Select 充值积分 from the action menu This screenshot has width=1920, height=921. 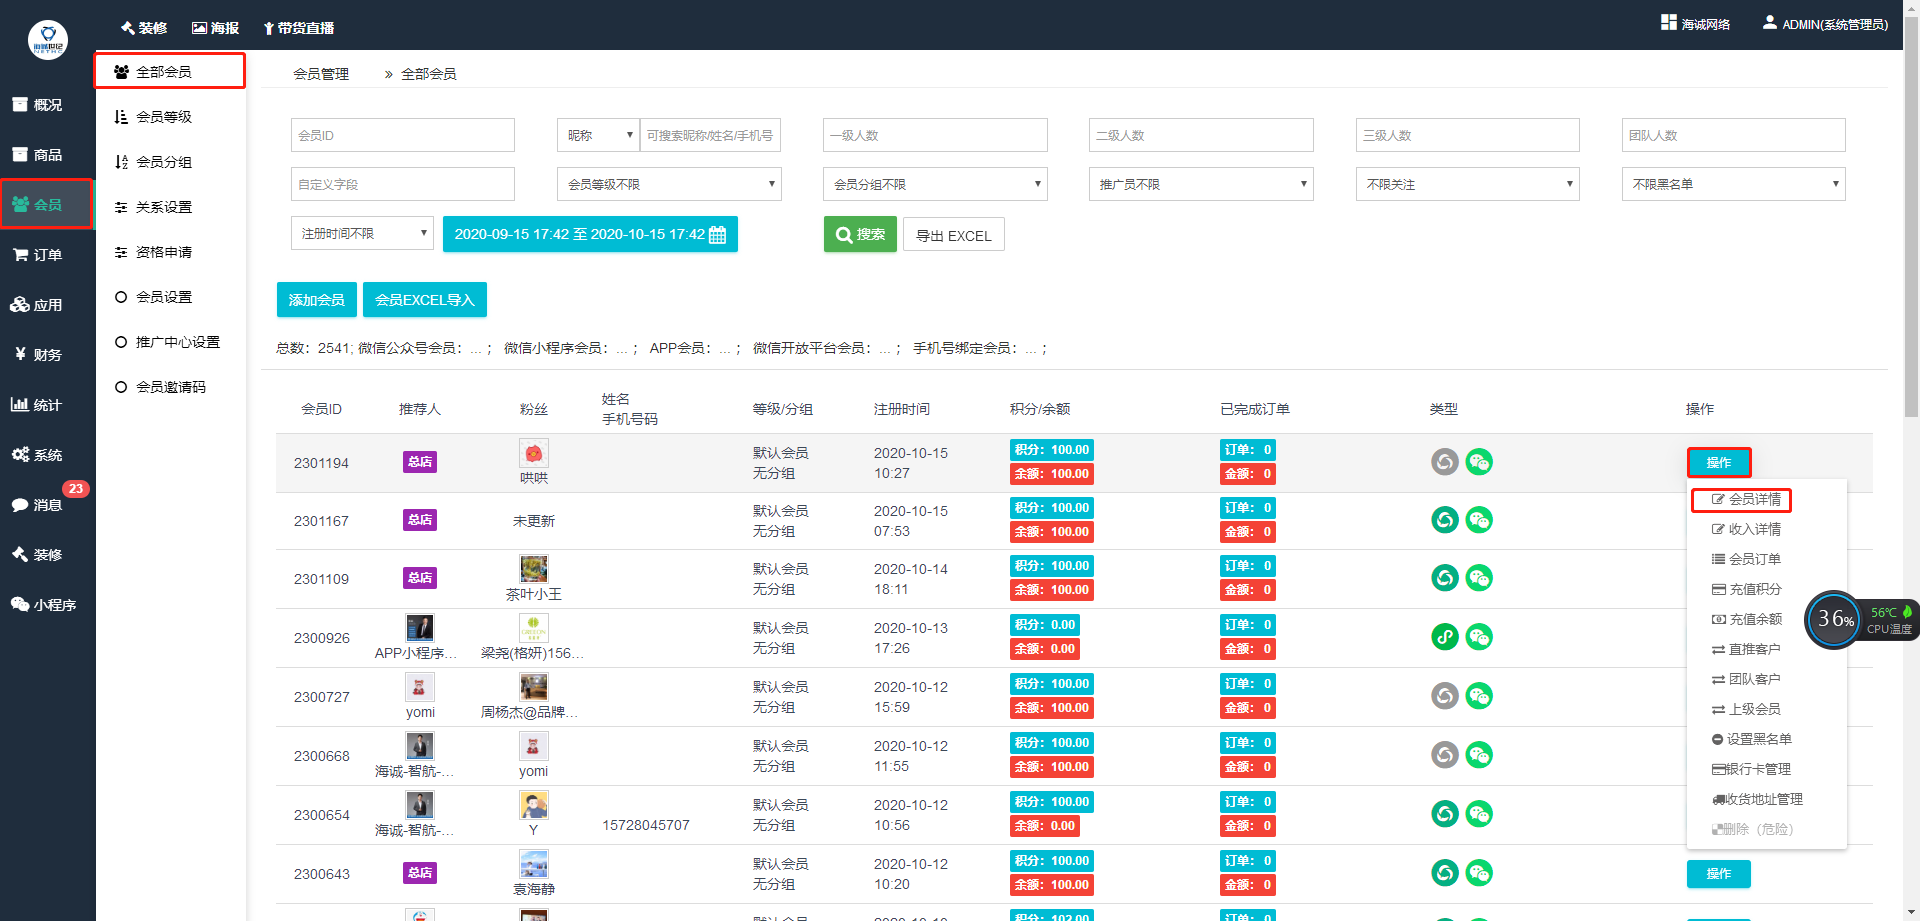[1746, 589]
